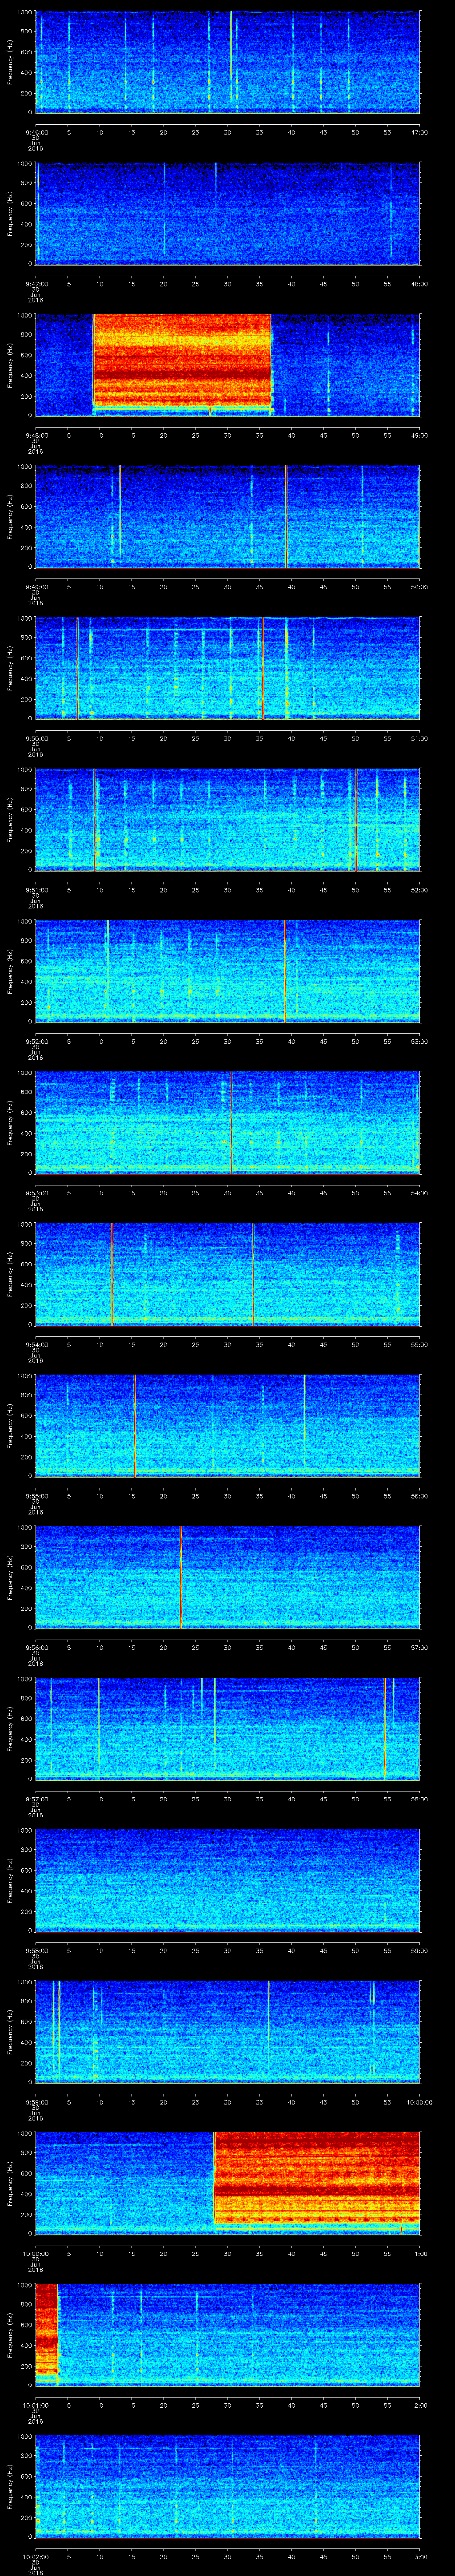The image size is (455, 2576).
Task: Select the last spectrogram panel starting at 10:02:00
Action: pos(228,2488)
